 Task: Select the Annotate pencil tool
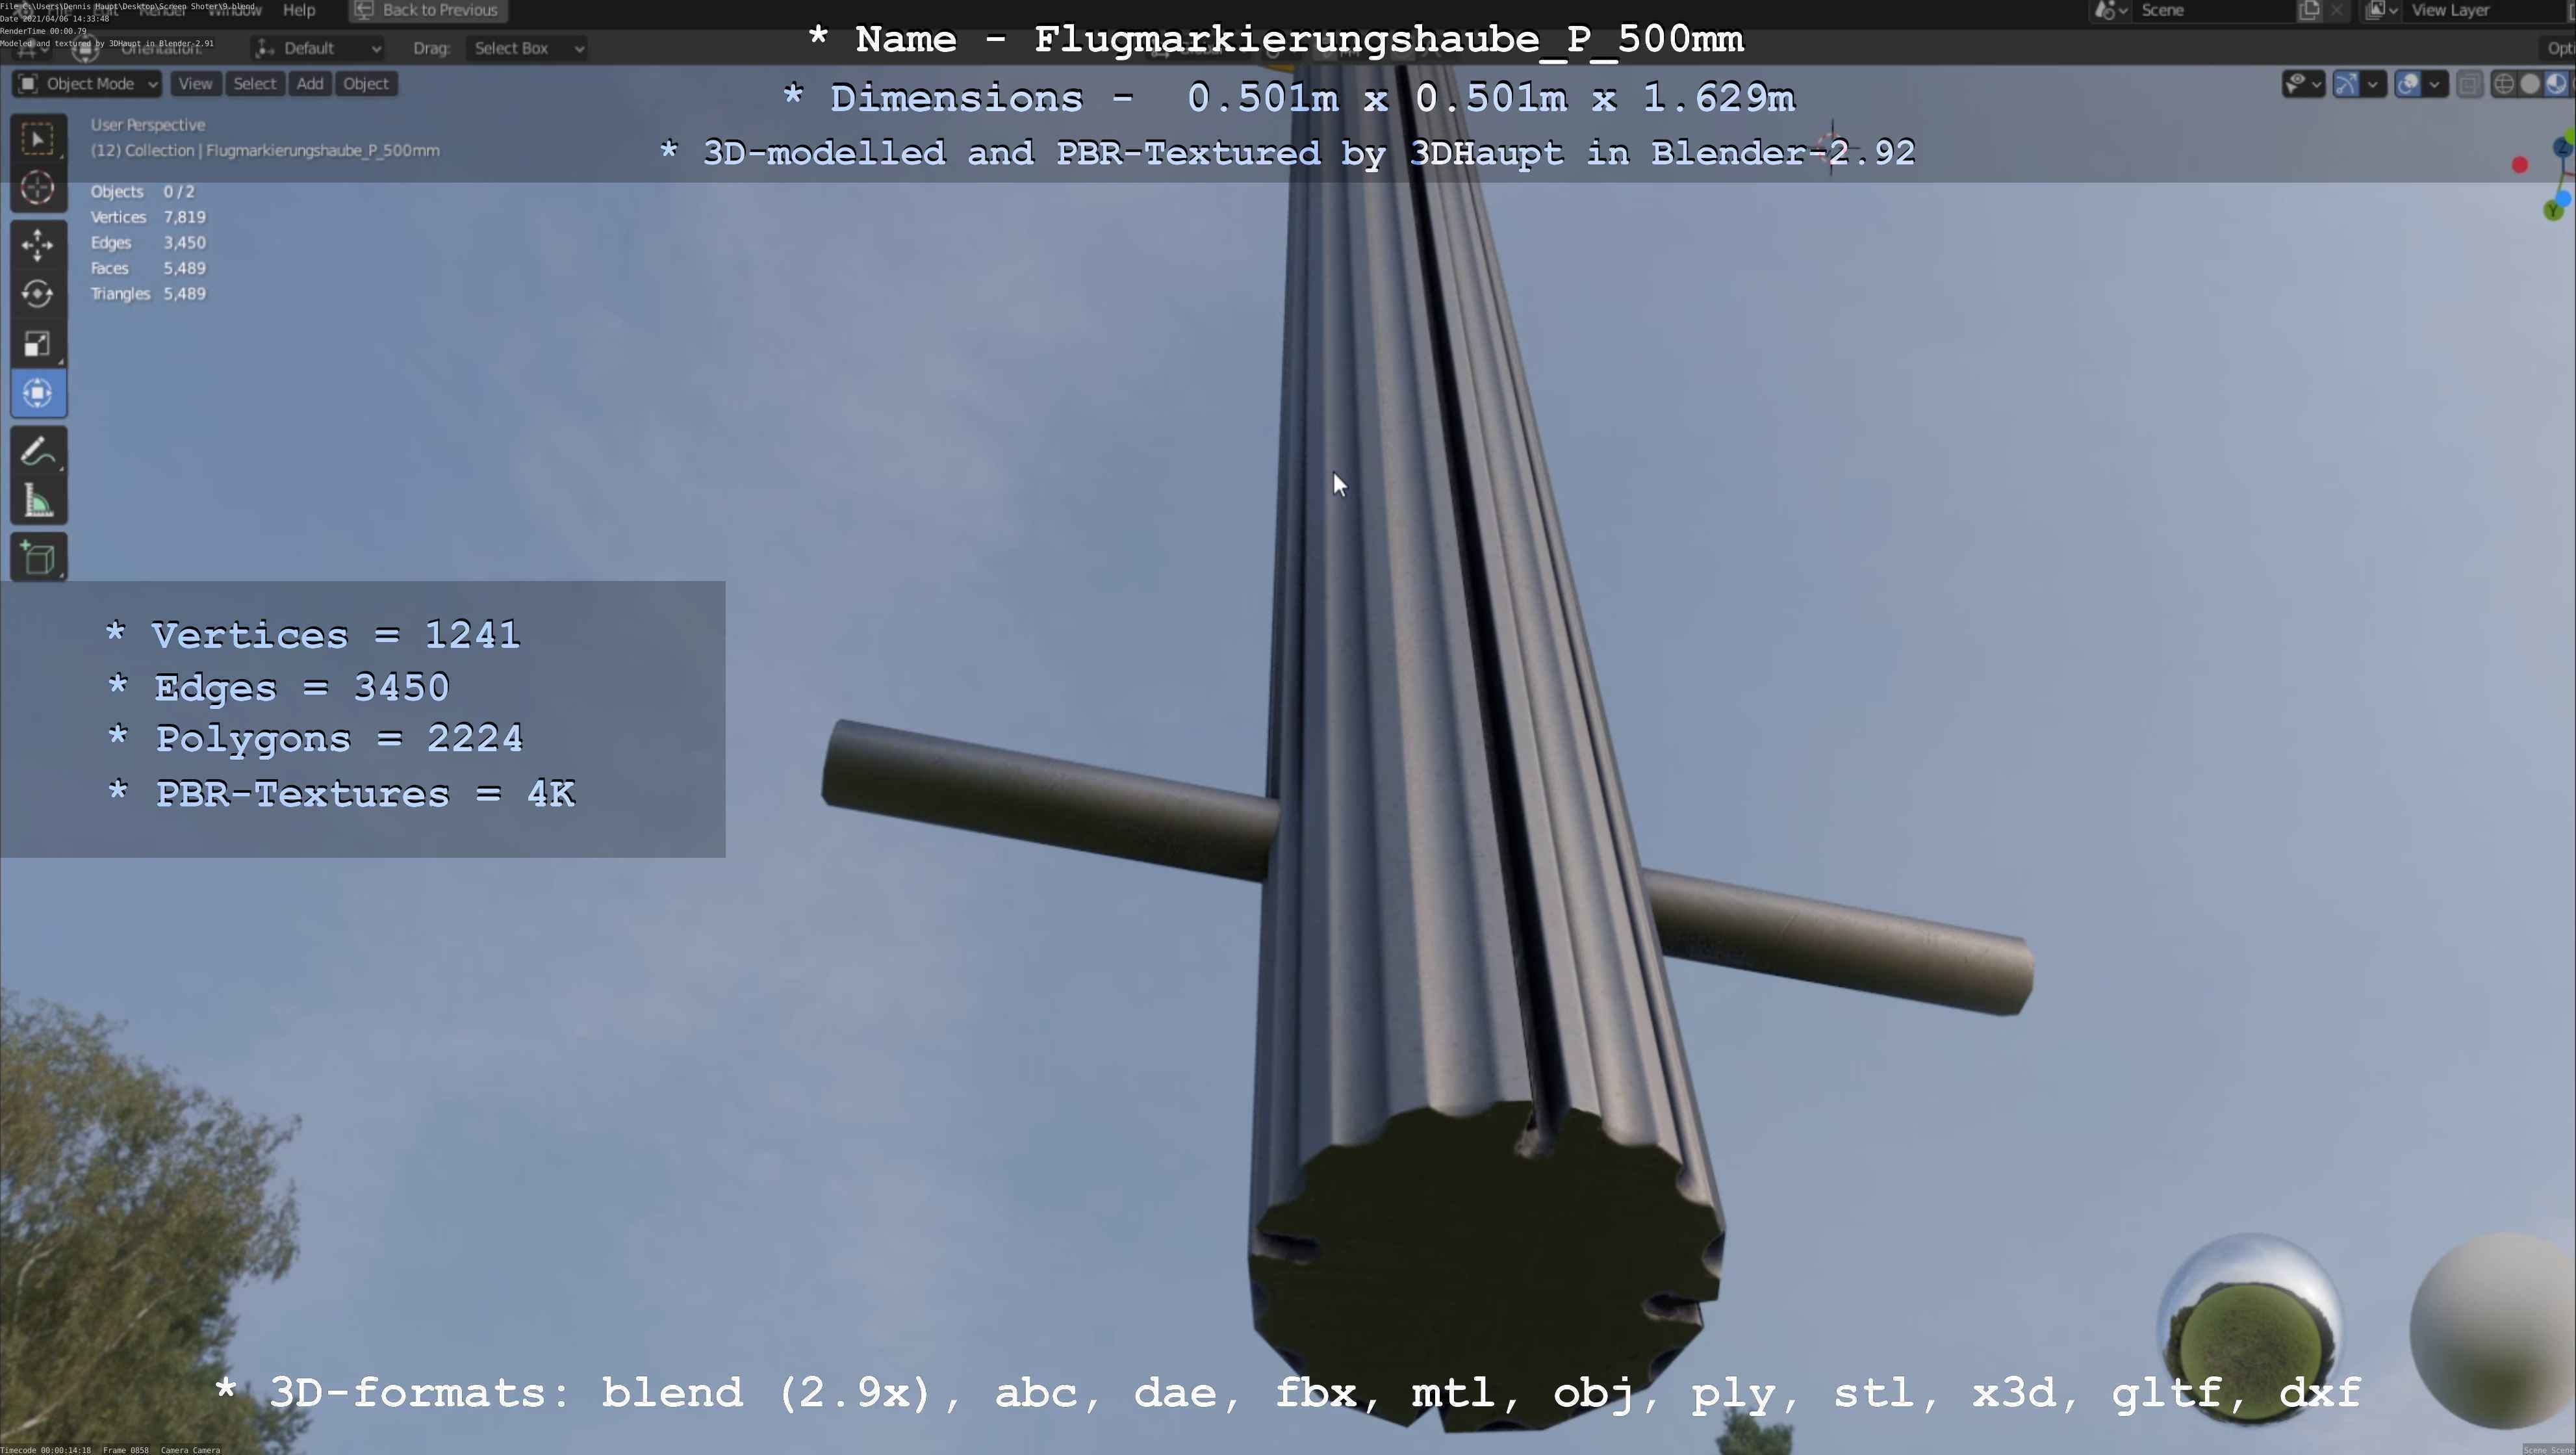[38, 451]
